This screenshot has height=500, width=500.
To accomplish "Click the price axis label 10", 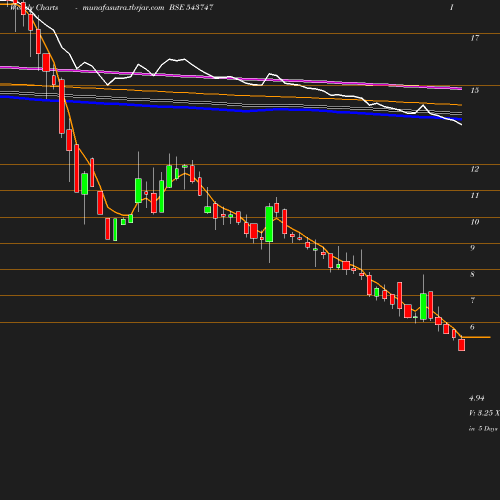I will pos(475,222).
